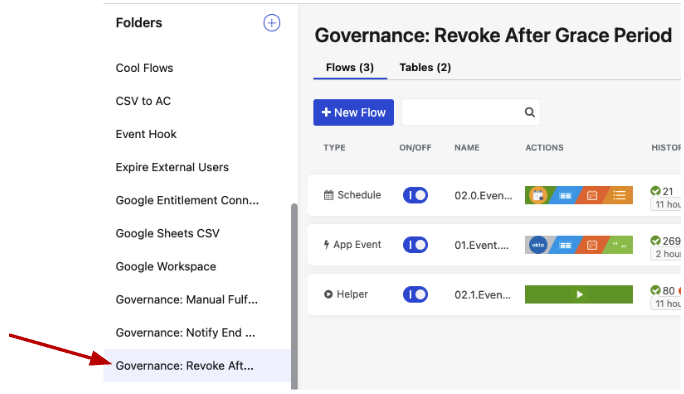
Task: Switch to the Flows (3) tab
Action: tap(350, 68)
